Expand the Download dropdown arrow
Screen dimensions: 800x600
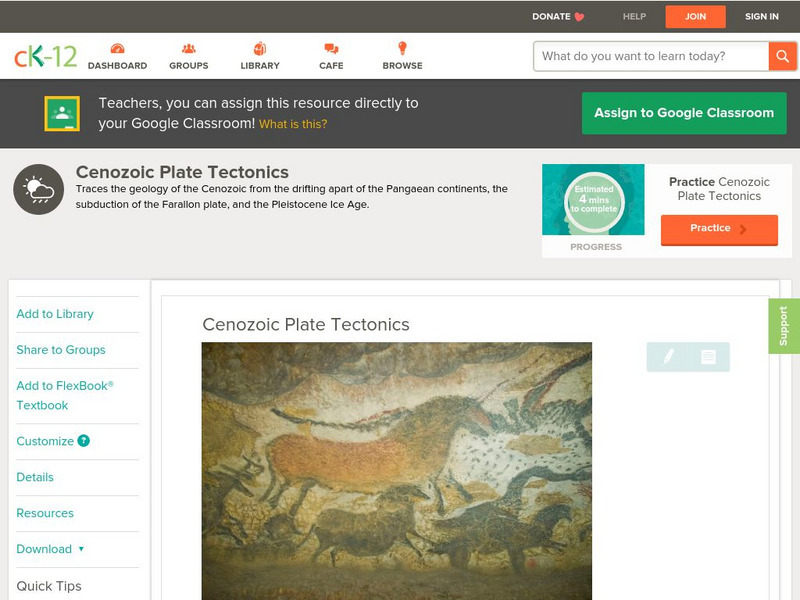click(x=81, y=549)
